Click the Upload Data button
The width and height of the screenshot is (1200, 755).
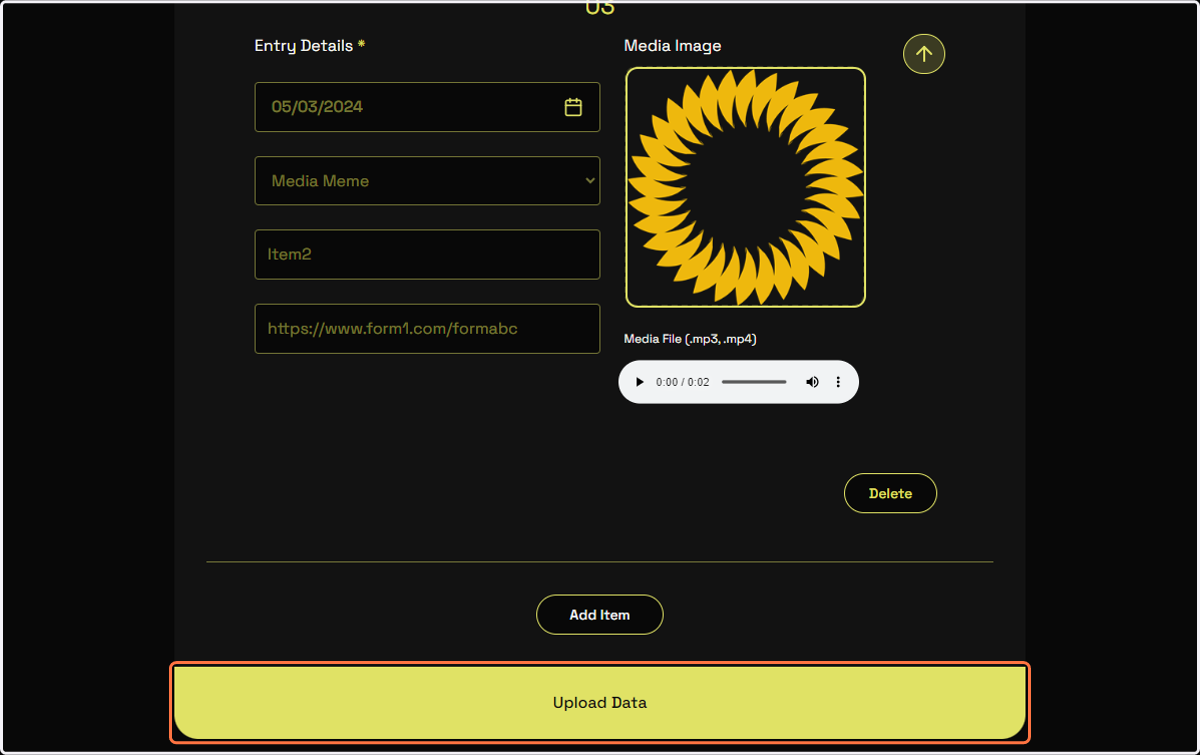(600, 703)
